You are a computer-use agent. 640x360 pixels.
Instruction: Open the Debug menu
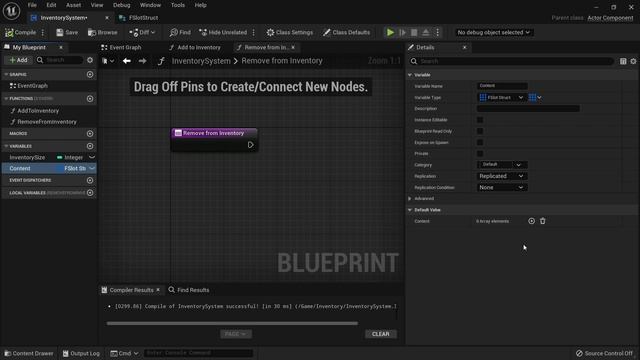point(121,5)
